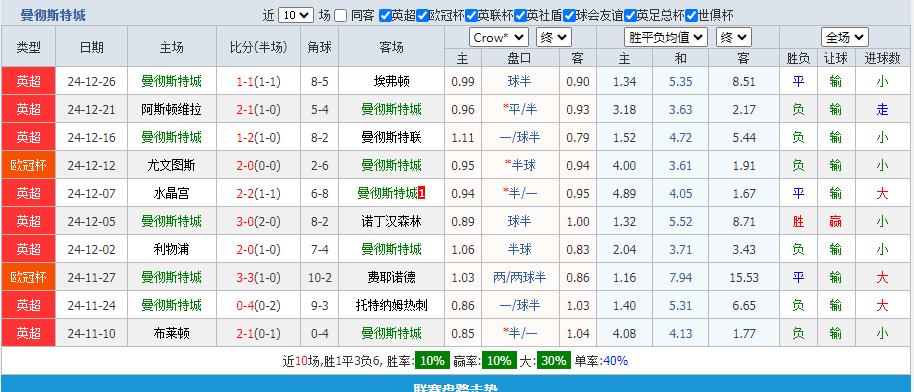Viewport: 914px width, 392px height.
Task: Click the 大 goals result on 水晶宫 row
Action: click(x=882, y=194)
